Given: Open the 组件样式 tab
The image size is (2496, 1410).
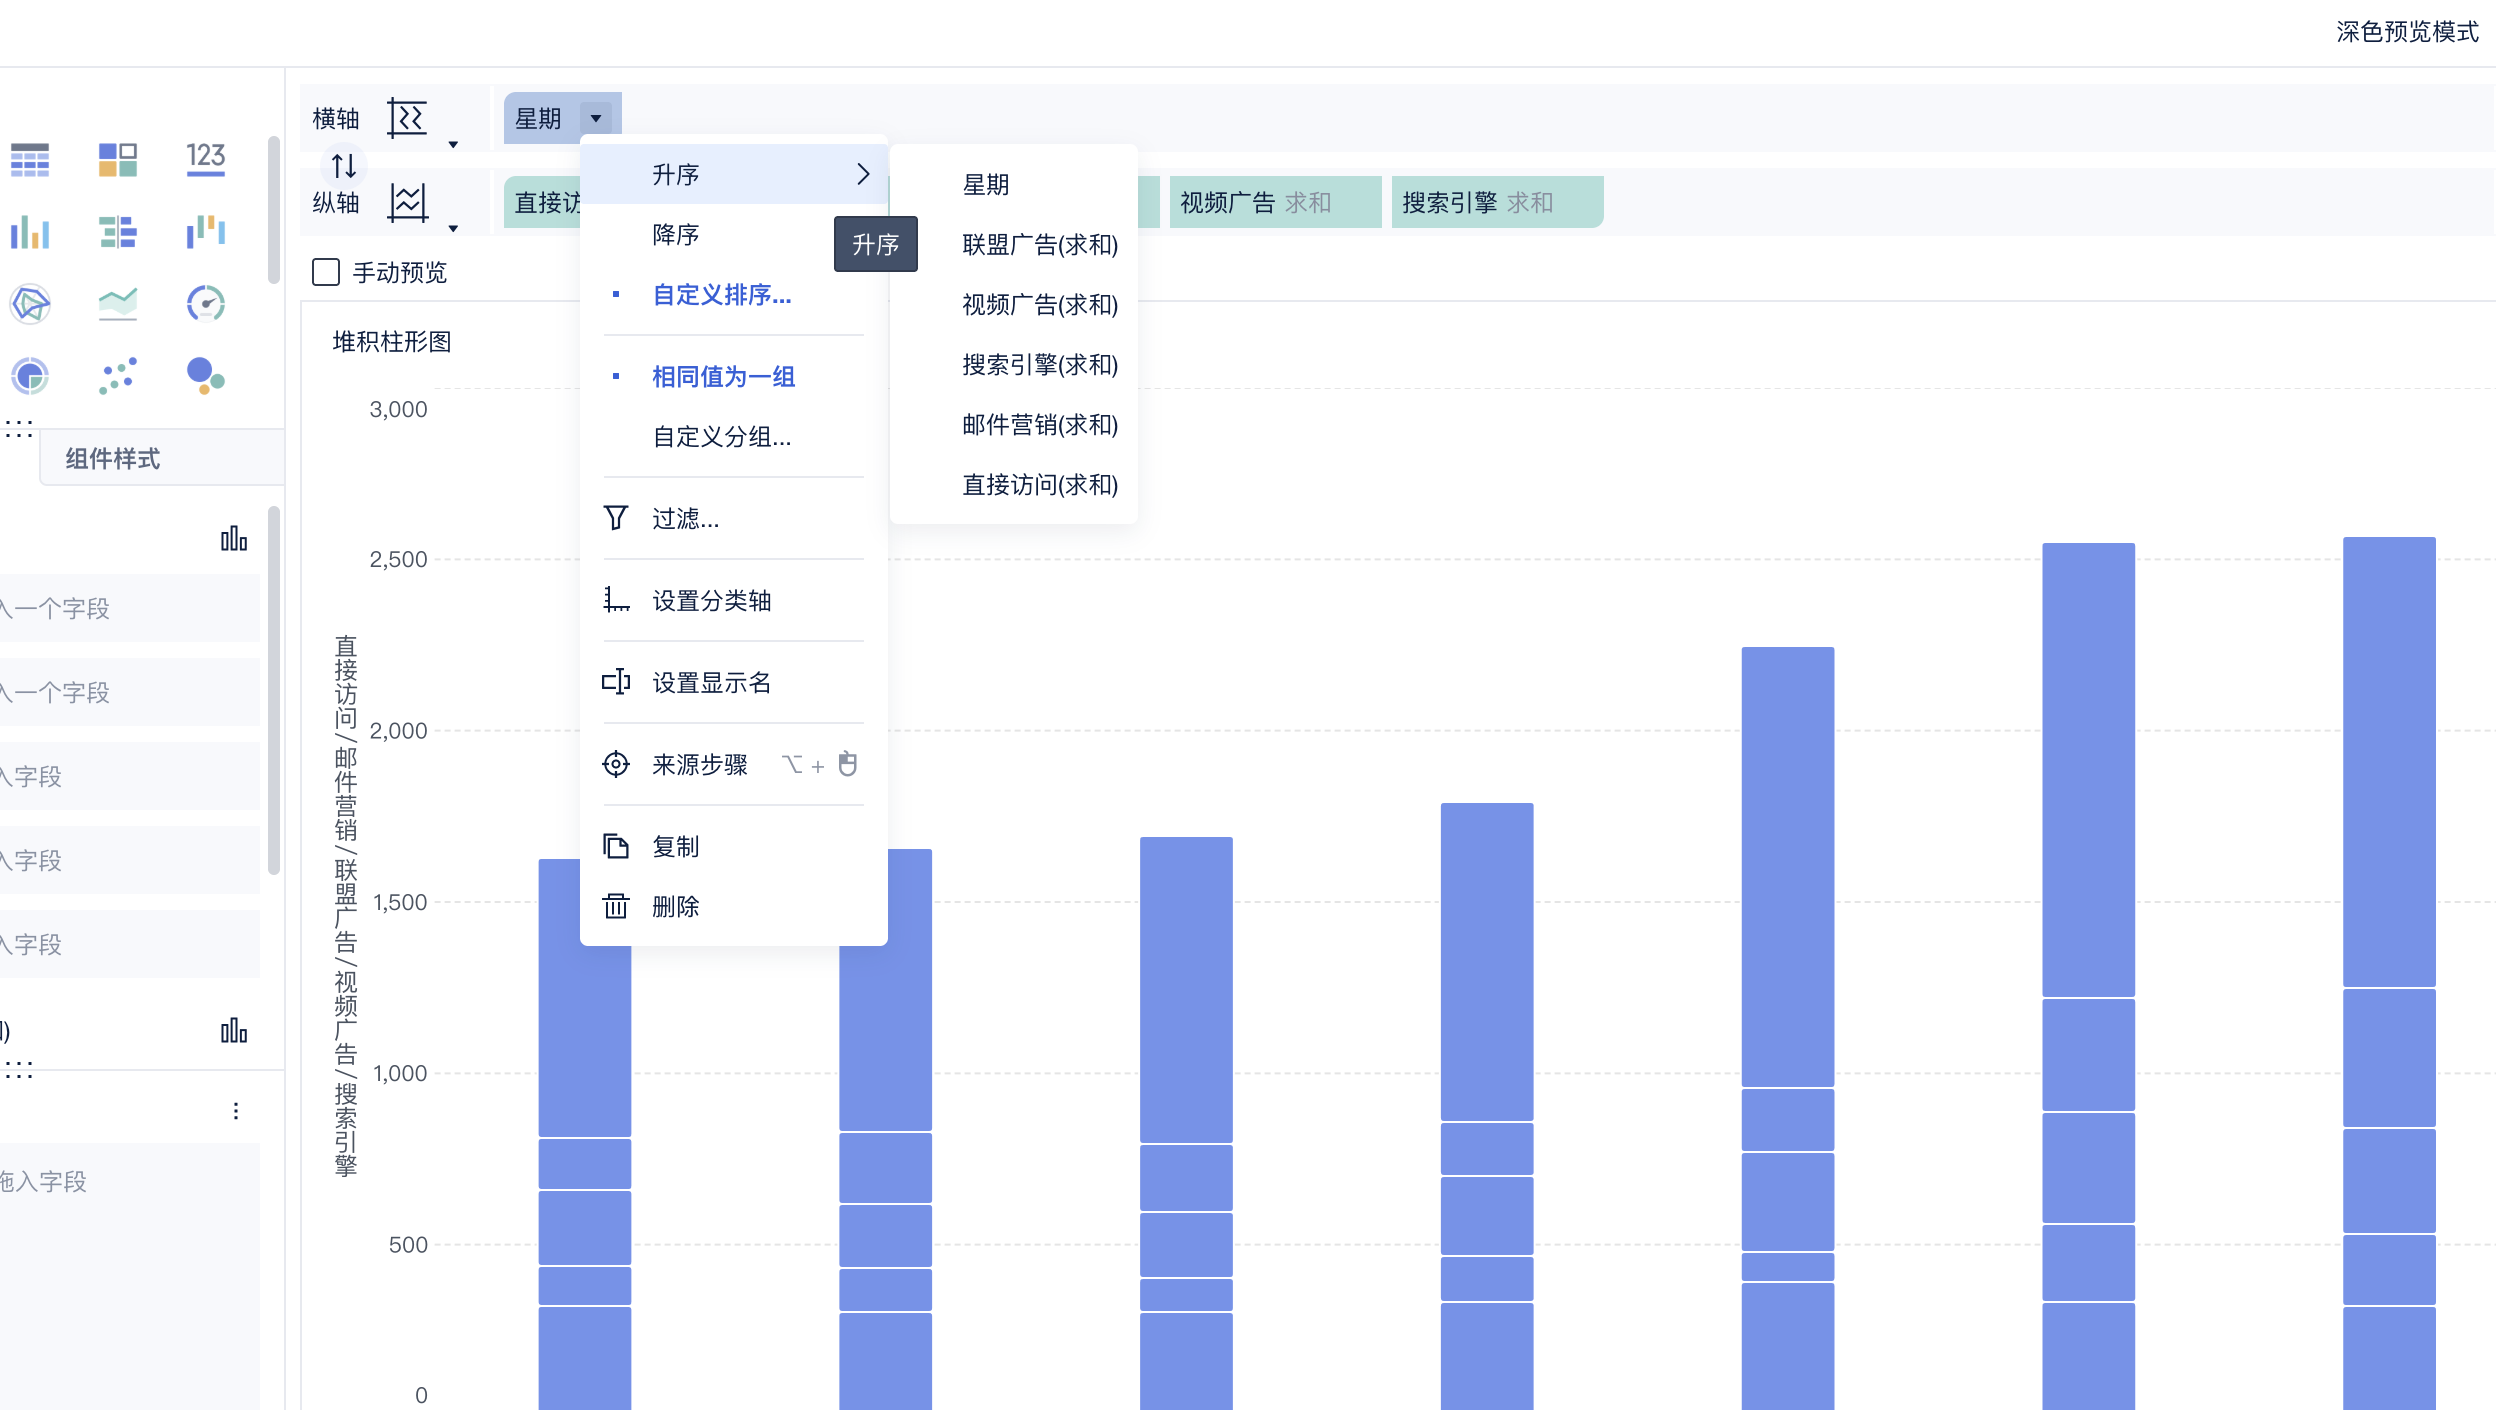Looking at the screenshot, I should 113,459.
